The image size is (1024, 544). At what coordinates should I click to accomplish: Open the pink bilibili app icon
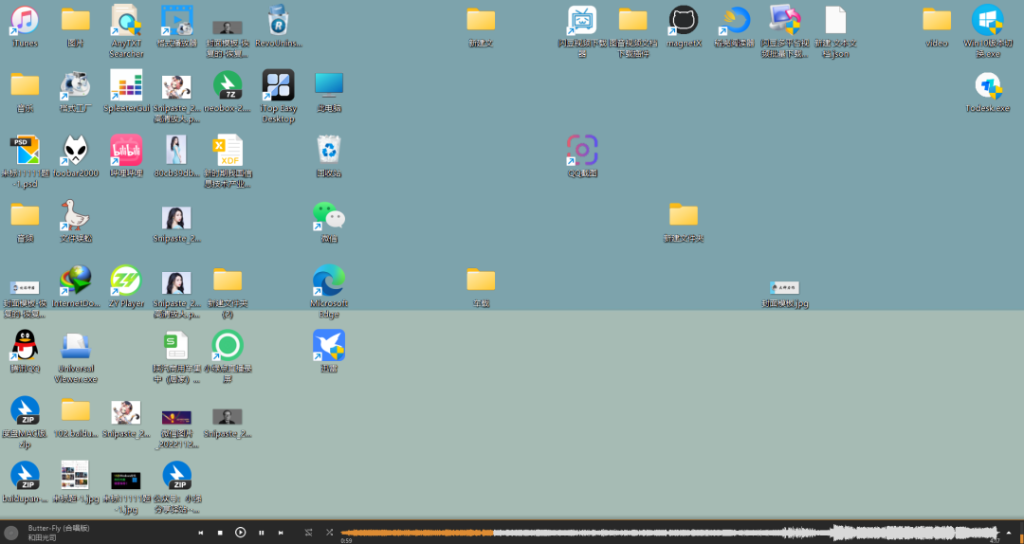click(126, 151)
